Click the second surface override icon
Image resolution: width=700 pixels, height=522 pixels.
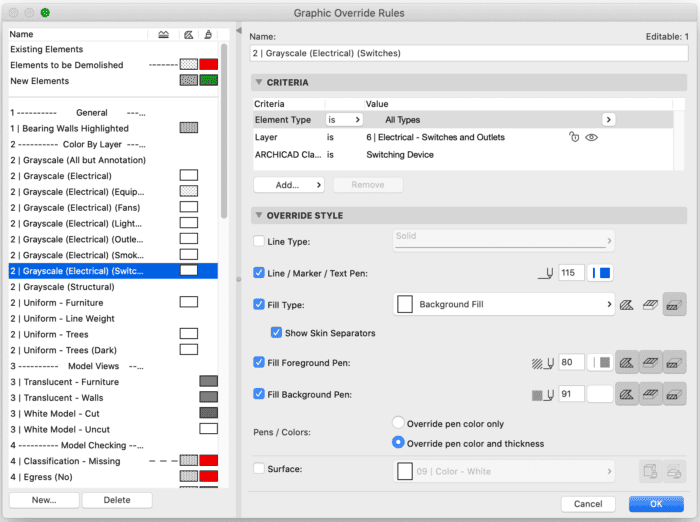click(x=675, y=471)
